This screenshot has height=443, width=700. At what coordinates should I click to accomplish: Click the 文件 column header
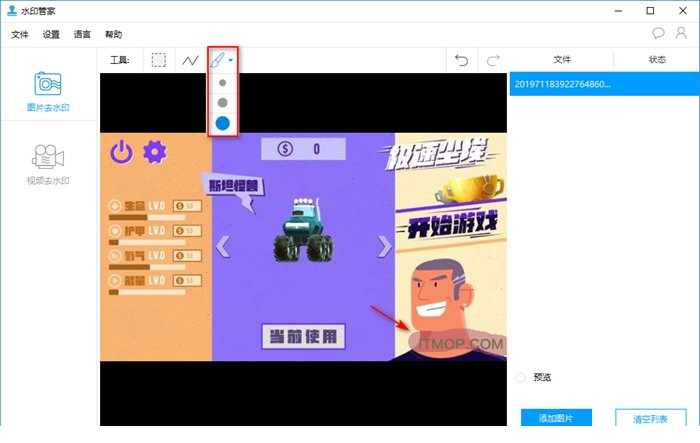coord(562,59)
